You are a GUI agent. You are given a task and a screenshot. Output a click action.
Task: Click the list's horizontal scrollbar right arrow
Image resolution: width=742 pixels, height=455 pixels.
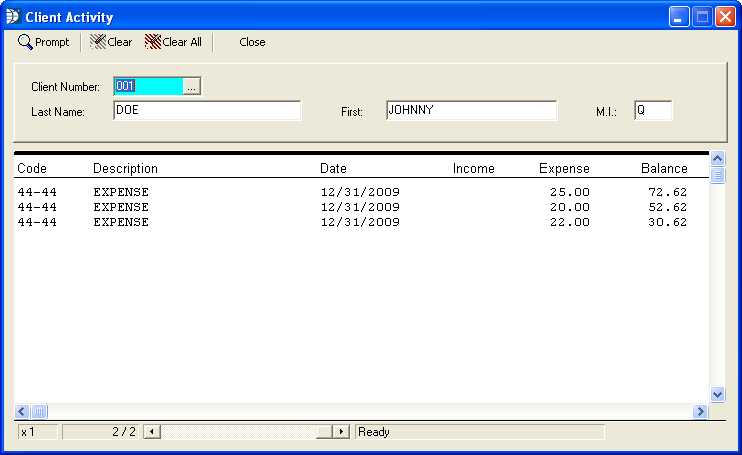pos(700,411)
